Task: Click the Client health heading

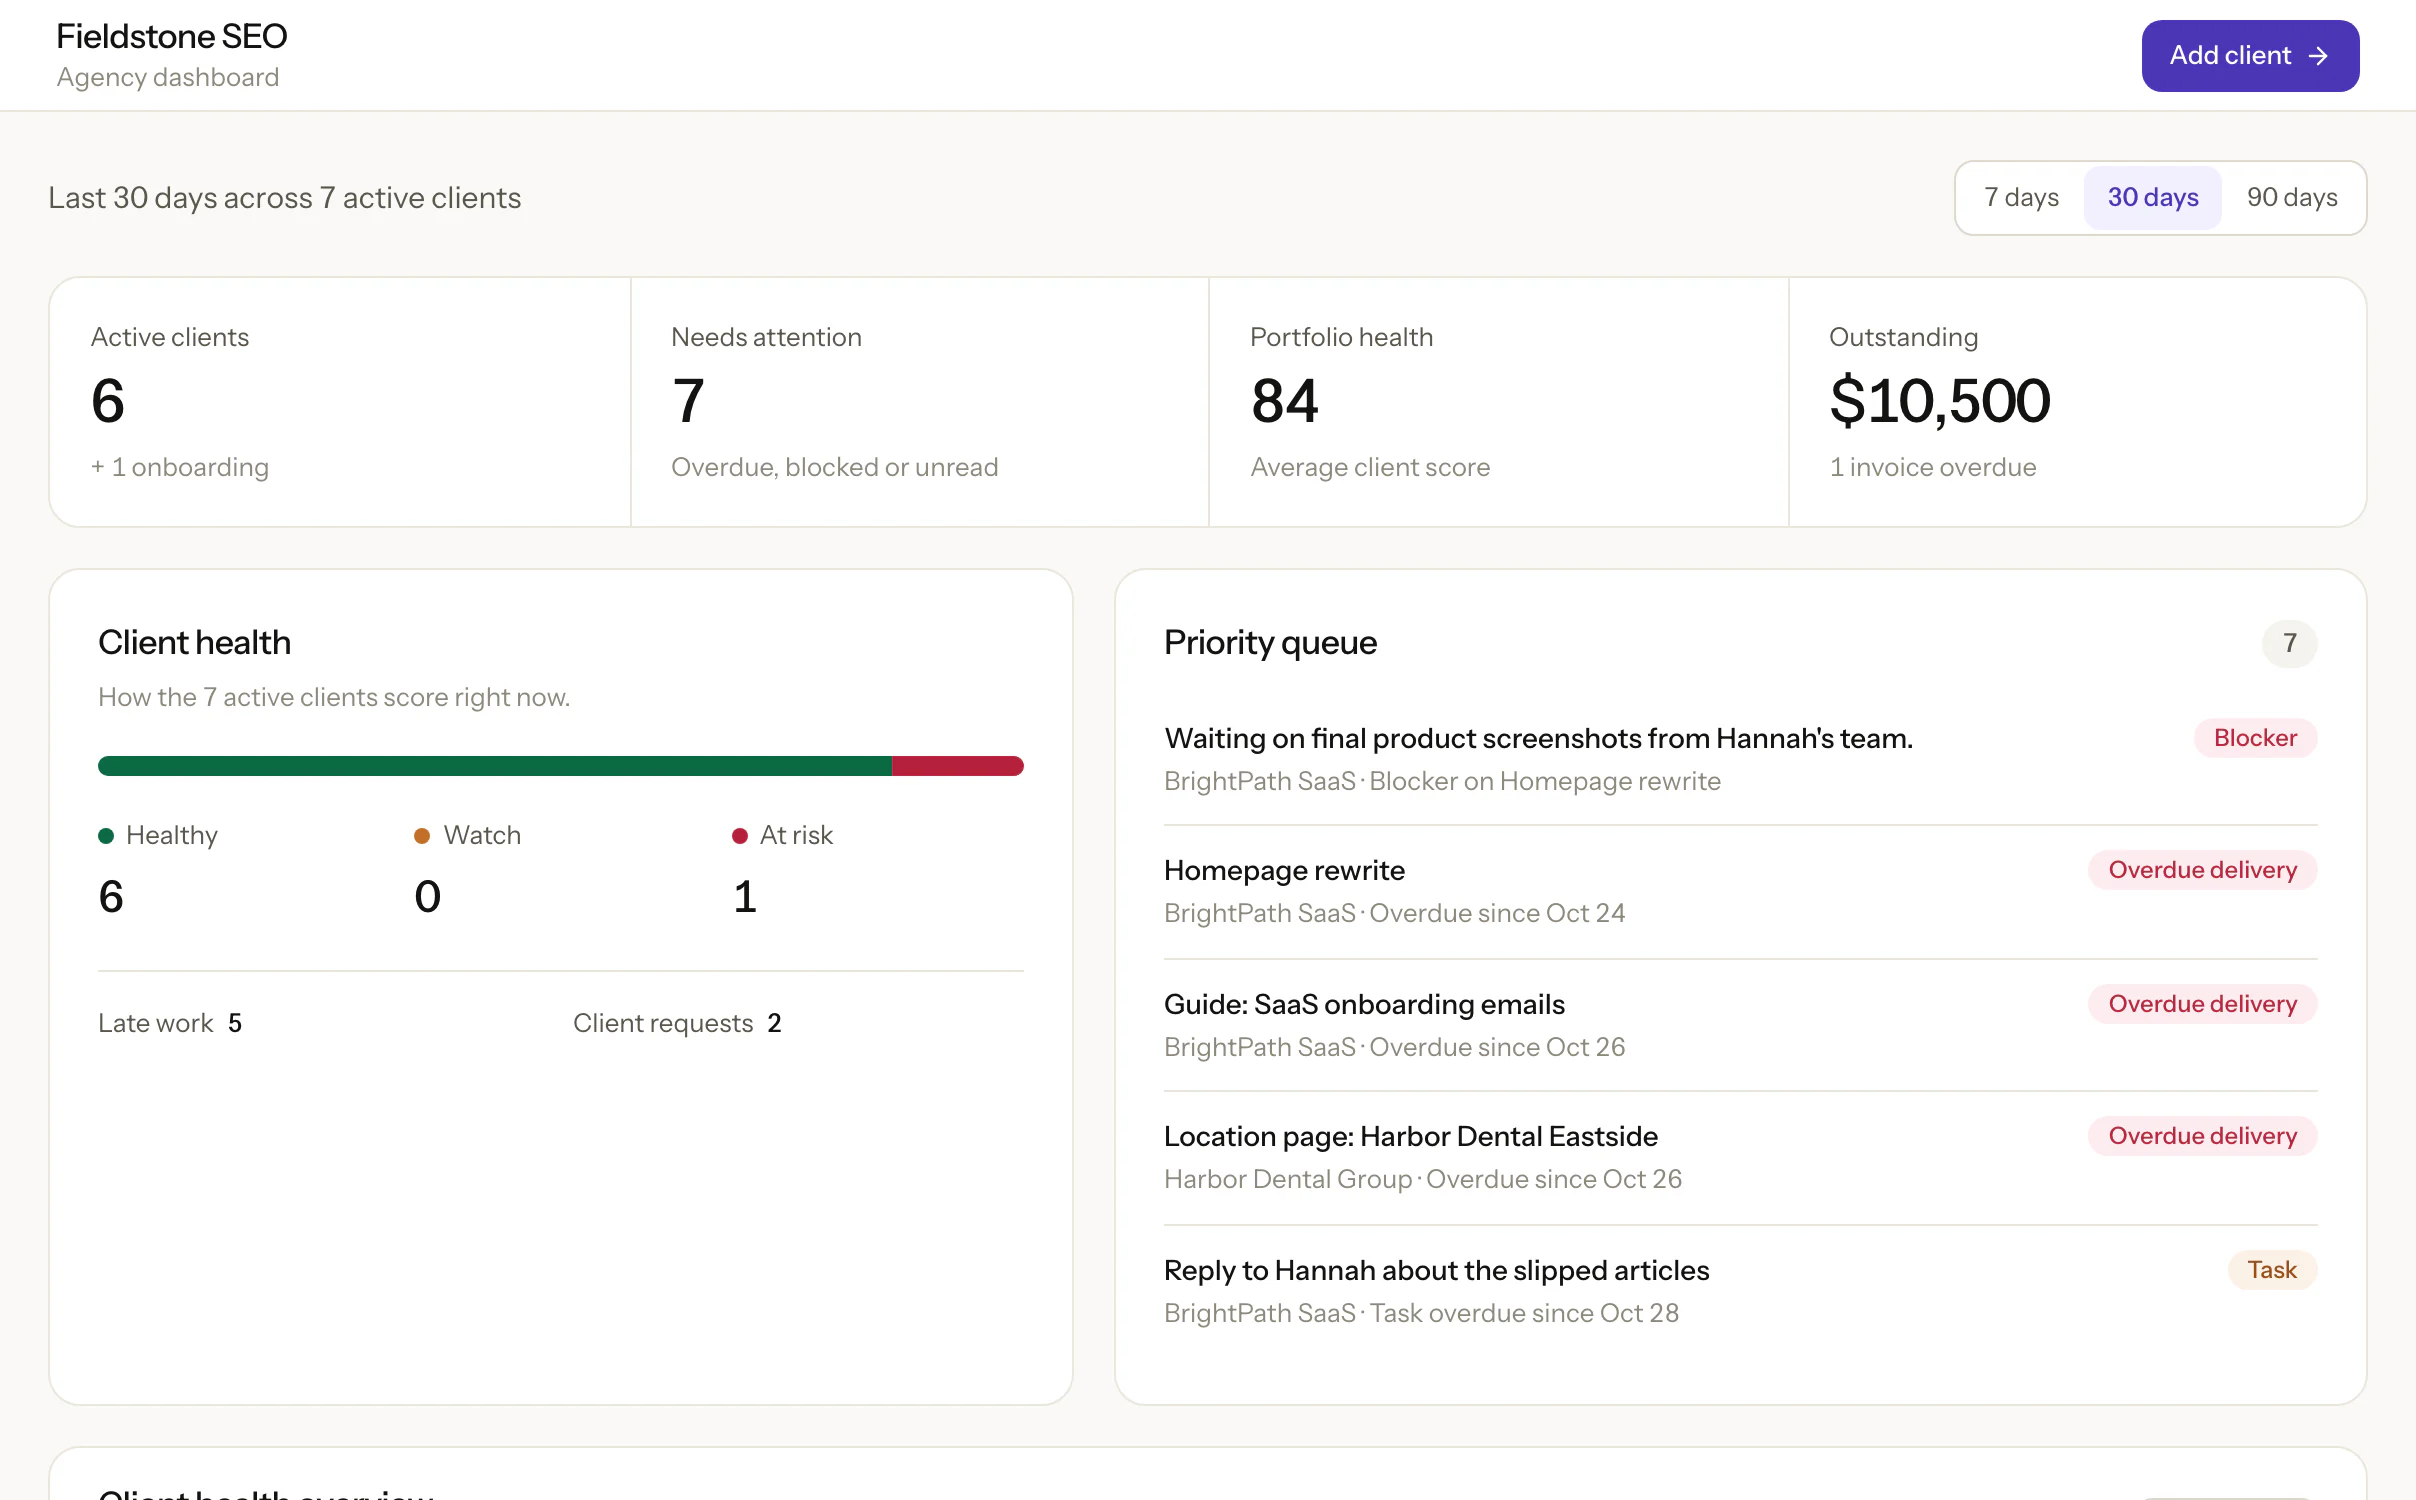Action: (x=195, y=642)
